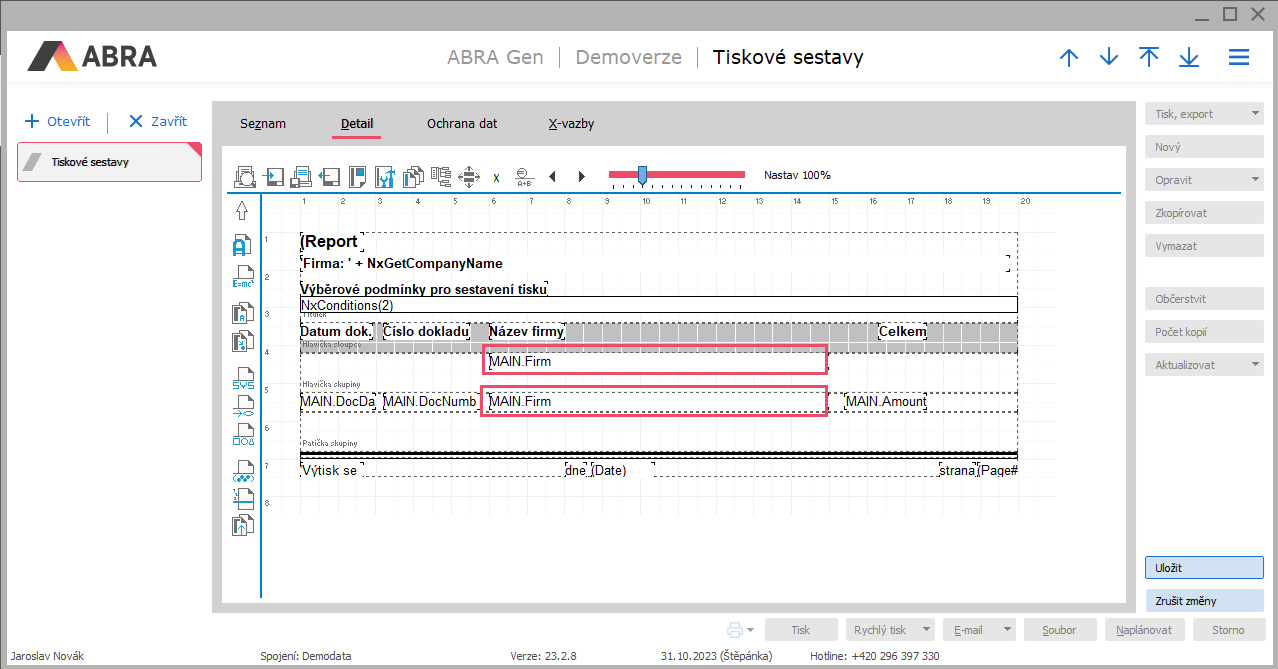Click the right triangle arrow in toolbar
The image size is (1278, 669).
pos(582,177)
